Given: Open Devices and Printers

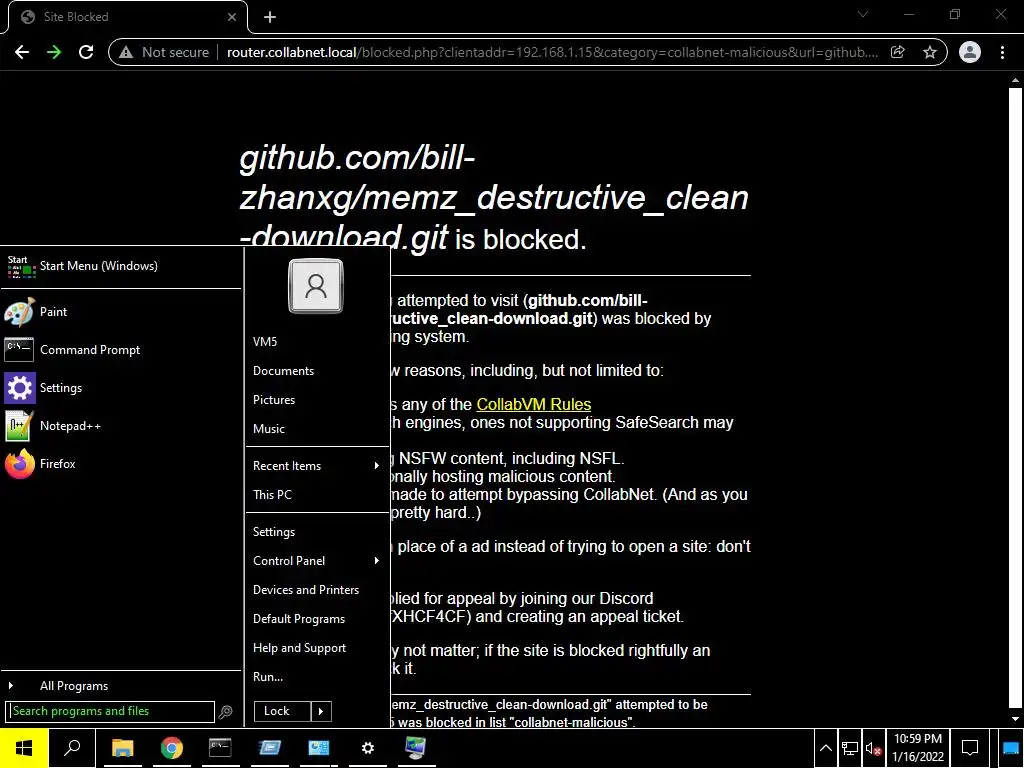Looking at the screenshot, I should 317,590.
